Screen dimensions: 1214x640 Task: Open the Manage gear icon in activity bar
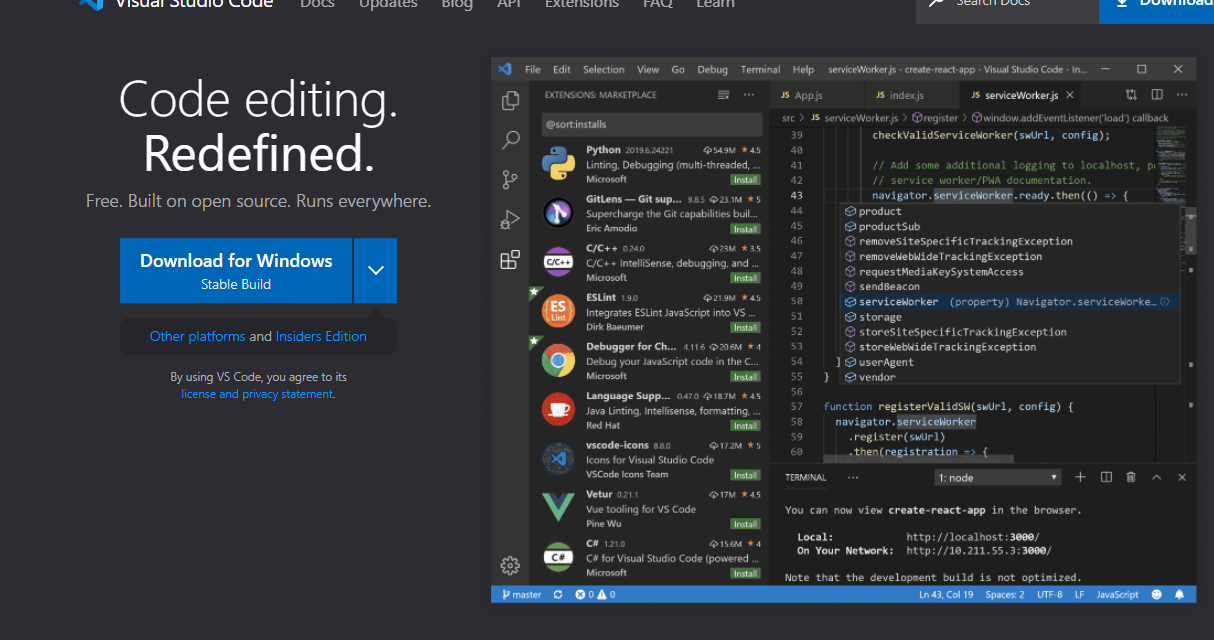[x=510, y=565]
